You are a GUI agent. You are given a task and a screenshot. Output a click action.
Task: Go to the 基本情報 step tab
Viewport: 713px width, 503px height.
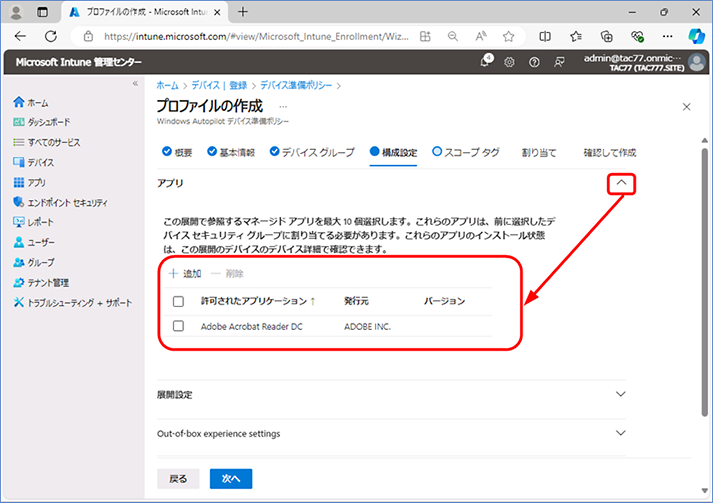(231, 152)
